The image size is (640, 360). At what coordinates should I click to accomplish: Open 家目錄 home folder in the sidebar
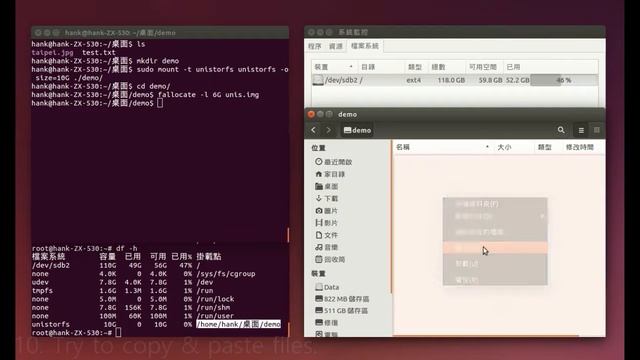coord(330,174)
